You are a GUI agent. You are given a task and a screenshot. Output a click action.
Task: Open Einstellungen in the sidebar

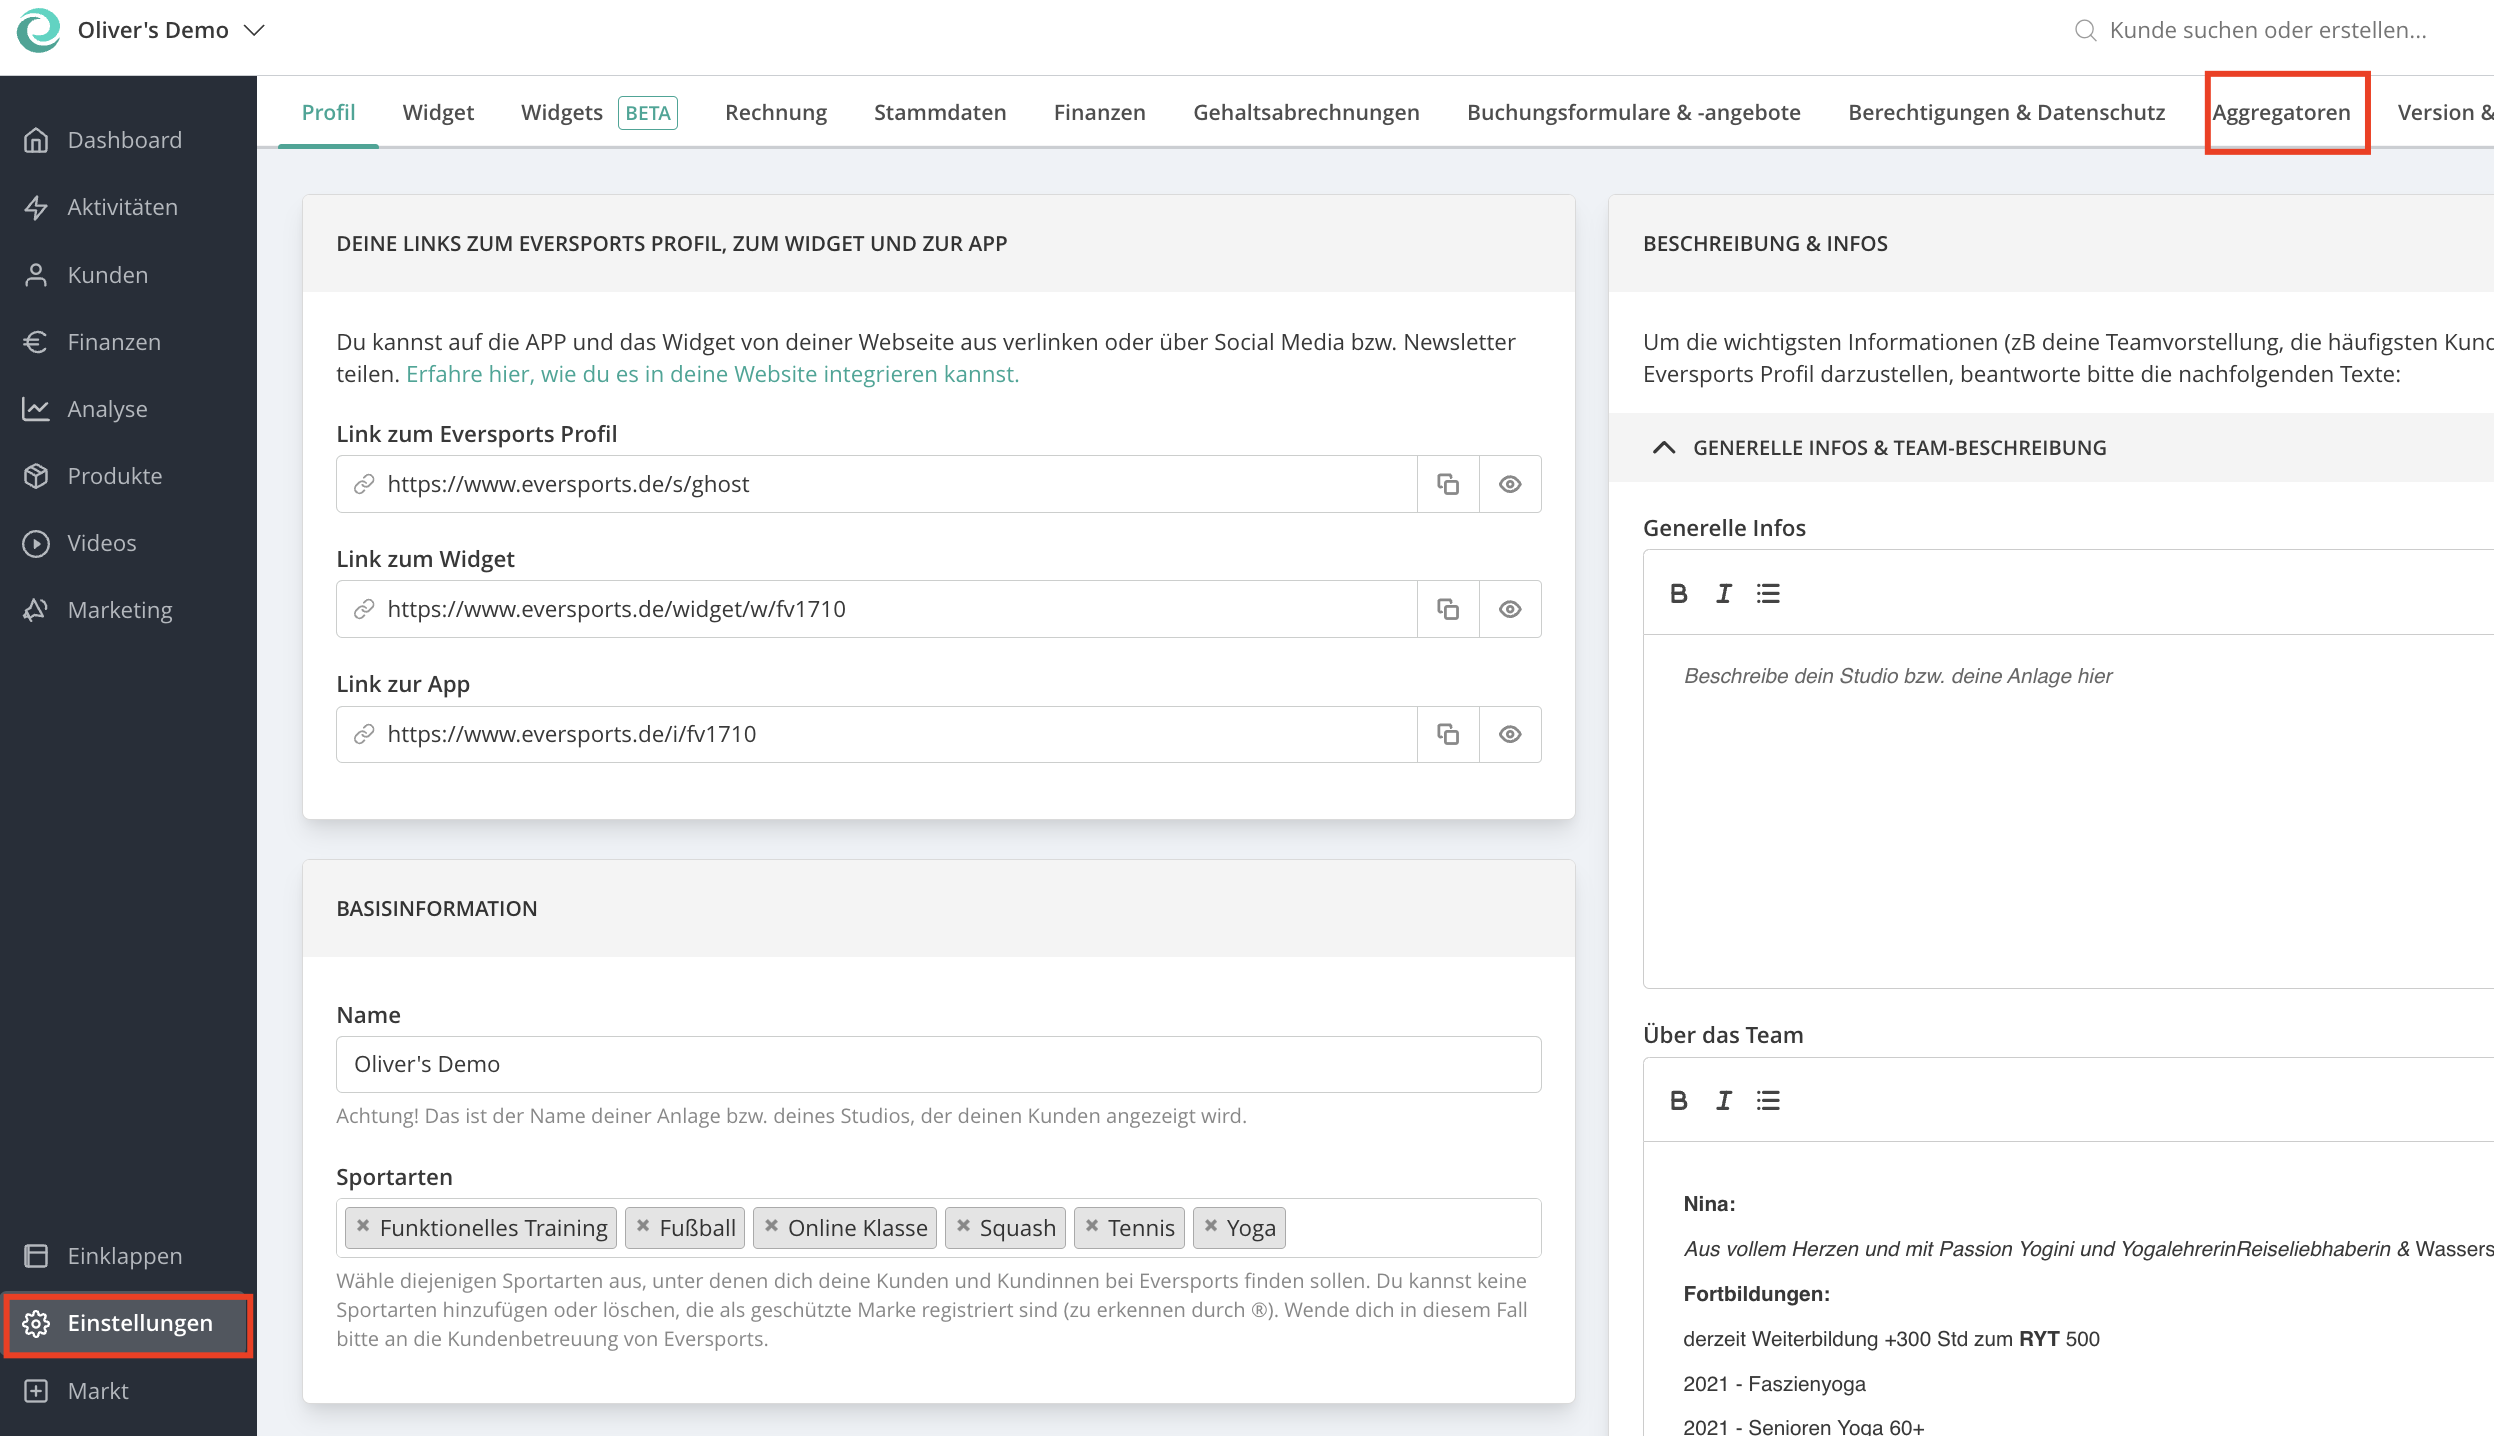coord(128,1323)
